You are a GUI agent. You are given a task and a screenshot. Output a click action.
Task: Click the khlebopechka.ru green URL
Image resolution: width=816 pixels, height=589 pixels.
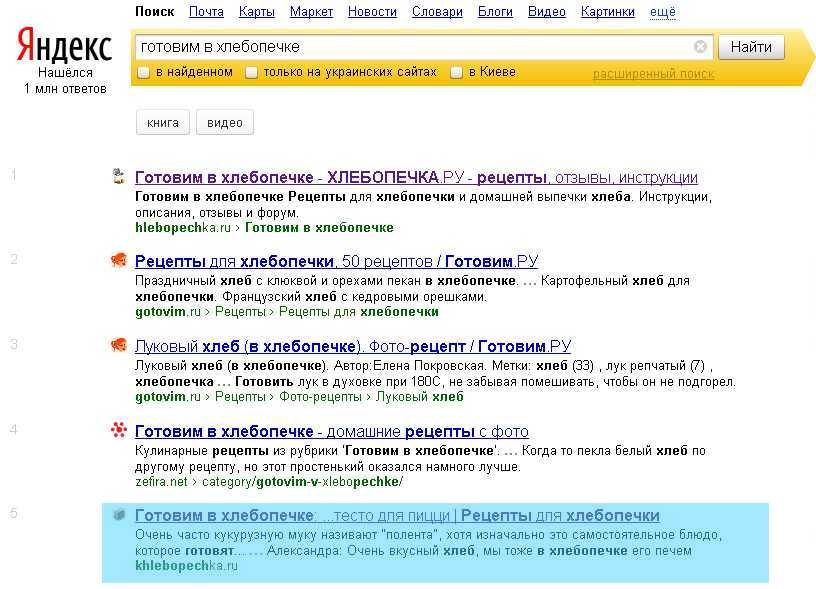tap(186, 566)
